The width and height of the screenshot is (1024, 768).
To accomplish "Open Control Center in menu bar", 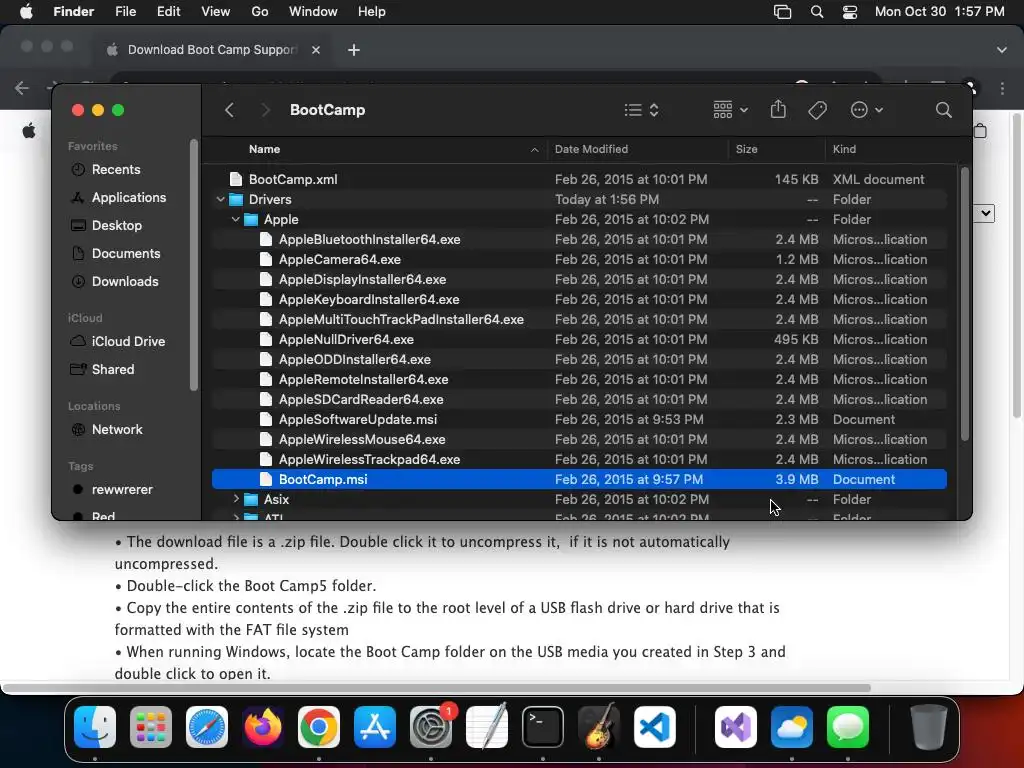I will (x=850, y=12).
